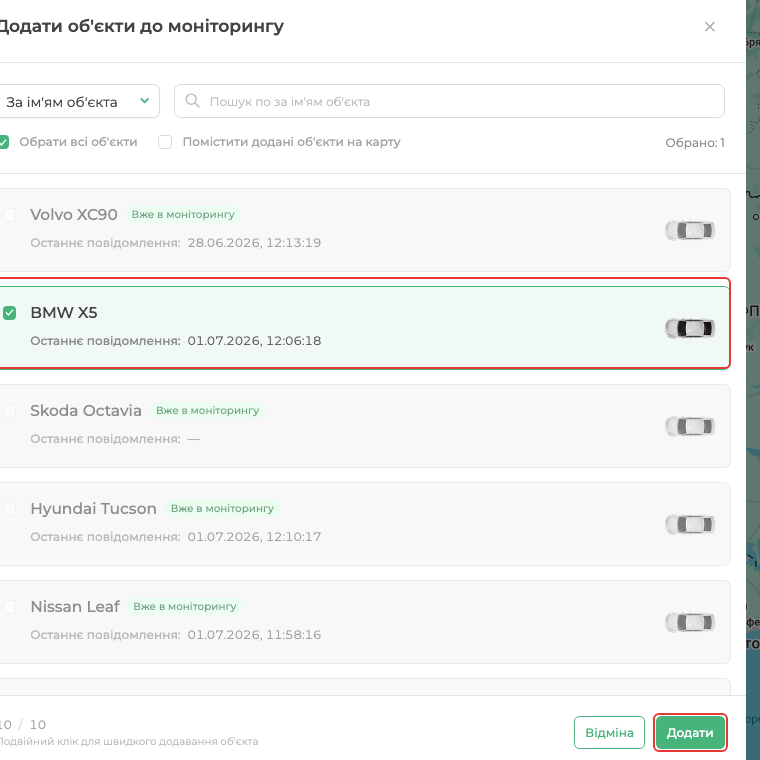The height and width of the screenshot is (760, 760).
Task: Focus the 'Пошук по за ім'ям об'єкта' field
Action: point(449,101)
